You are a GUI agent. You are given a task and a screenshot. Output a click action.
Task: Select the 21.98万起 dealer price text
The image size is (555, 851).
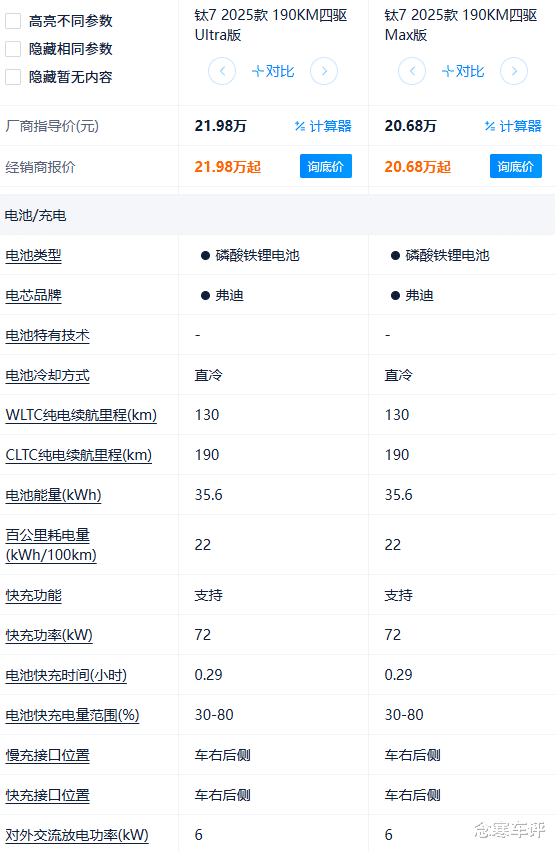[x=228, y=167]
